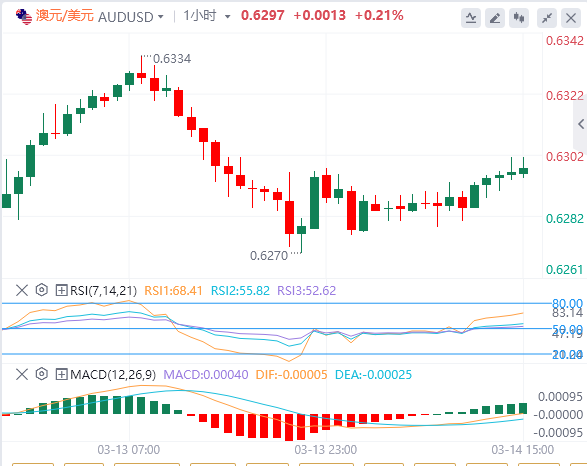The image size is (587, 466).
Task: Click the 03-13 23:00 time label
Action: tap(326, 450)
